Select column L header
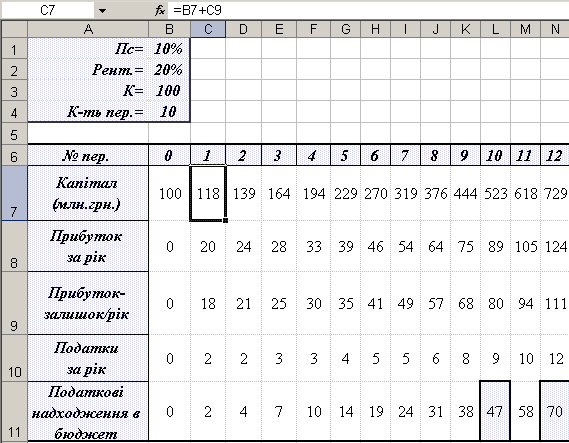This screenshot has height=443, width=569. pos(495,29)
